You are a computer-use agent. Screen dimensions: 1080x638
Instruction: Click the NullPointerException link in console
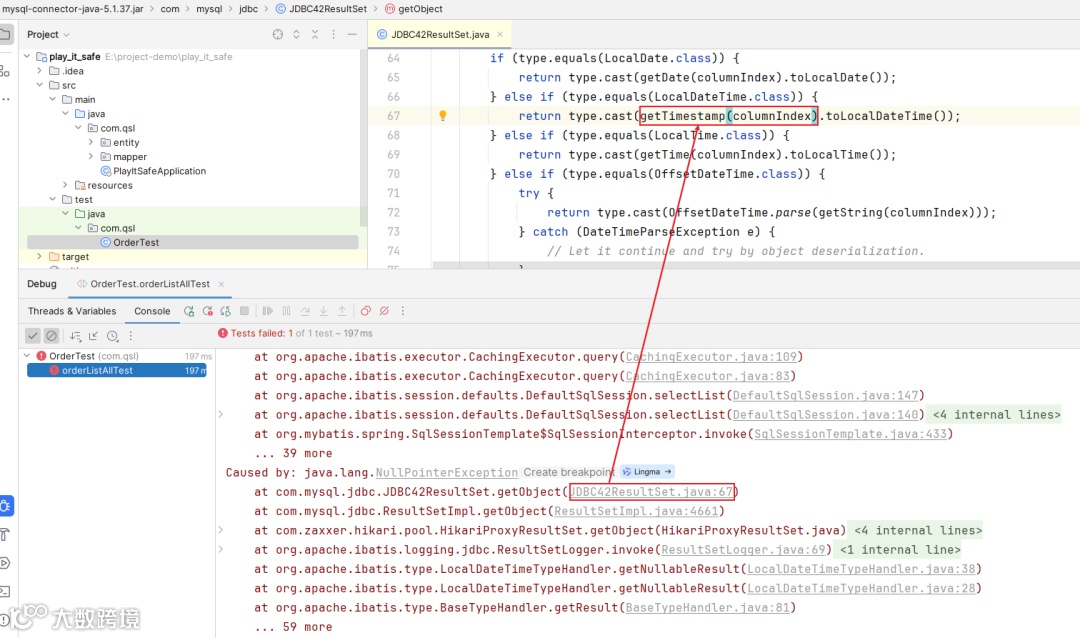click(x=446, y=473)
